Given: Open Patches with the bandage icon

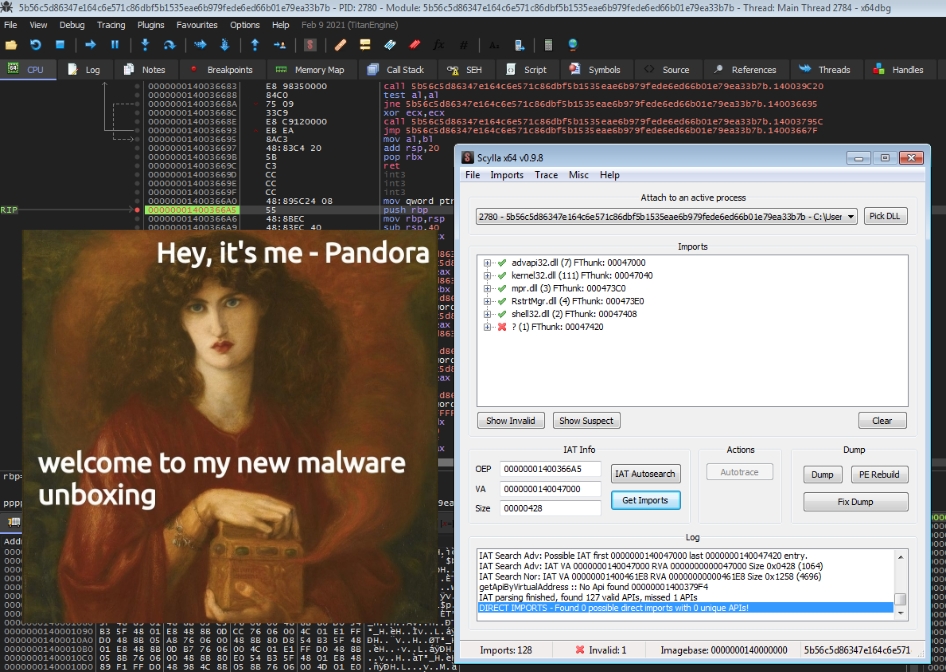Looking at the screenshot, I should (x=340, y=45).
